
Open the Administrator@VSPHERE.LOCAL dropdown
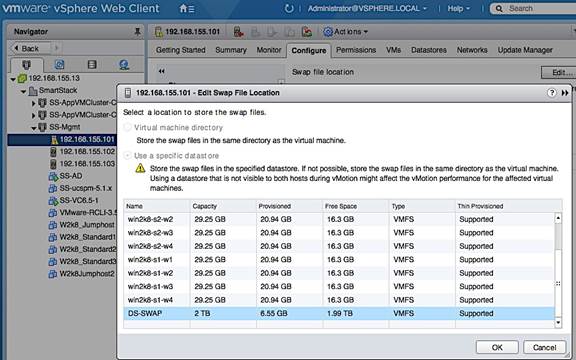tap(367, 8)
